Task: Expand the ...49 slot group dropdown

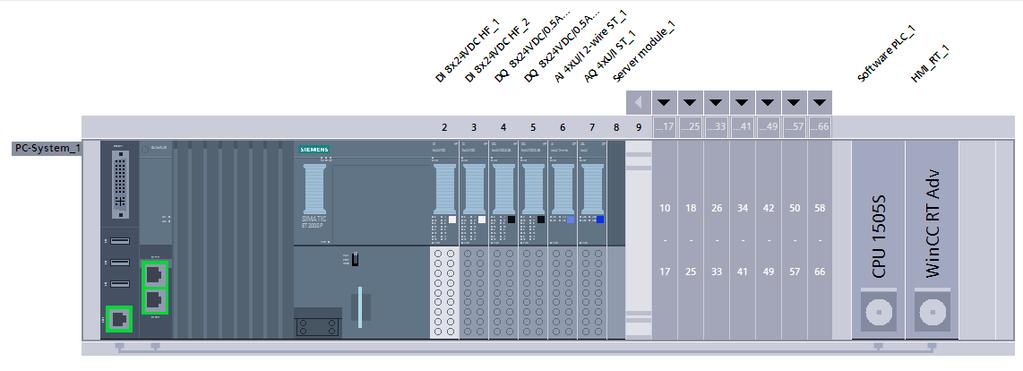Action: pyautogui.click(x=768, y=102)
